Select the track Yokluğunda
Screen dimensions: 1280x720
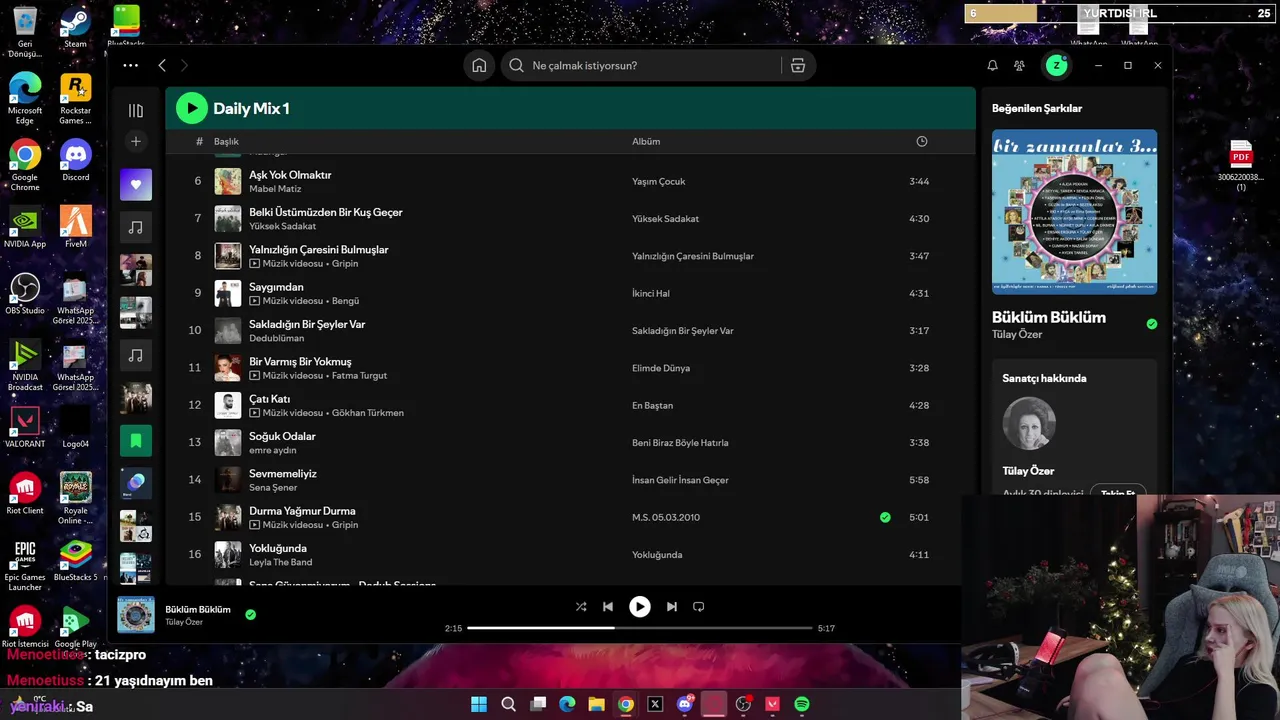click(278, 548)
